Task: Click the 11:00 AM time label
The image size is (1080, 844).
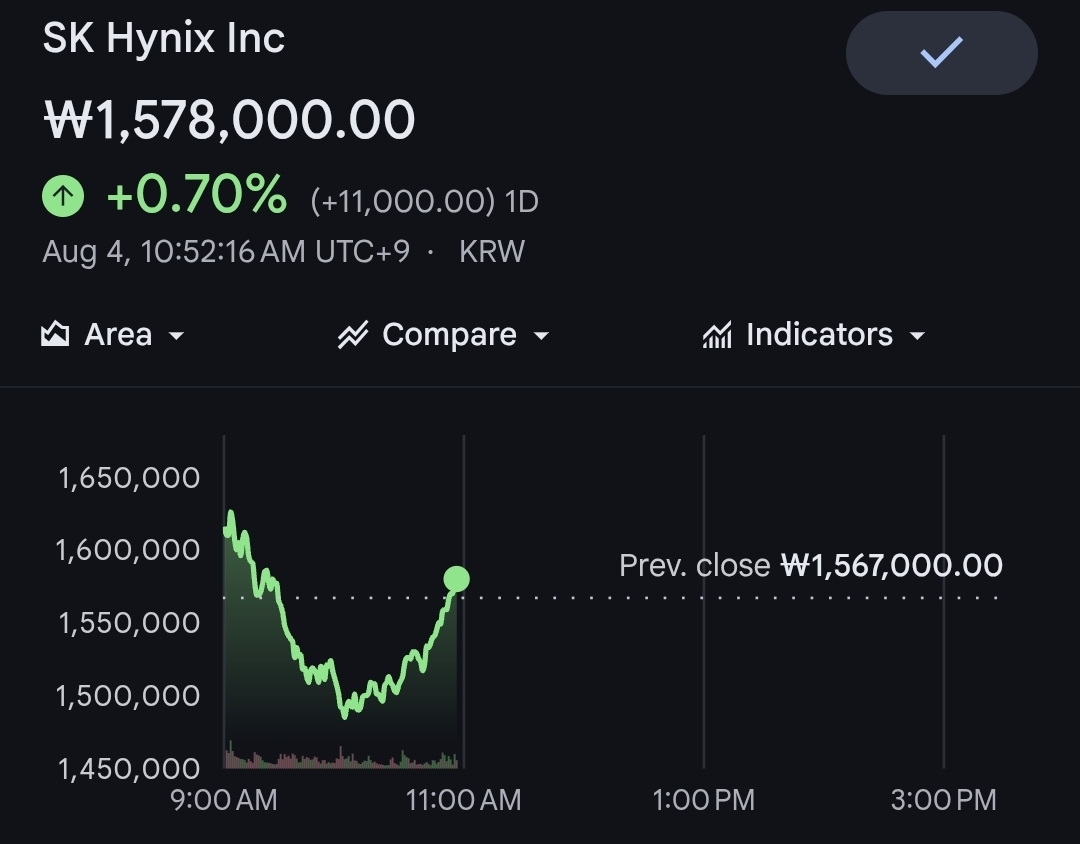Action: point(464,800)
